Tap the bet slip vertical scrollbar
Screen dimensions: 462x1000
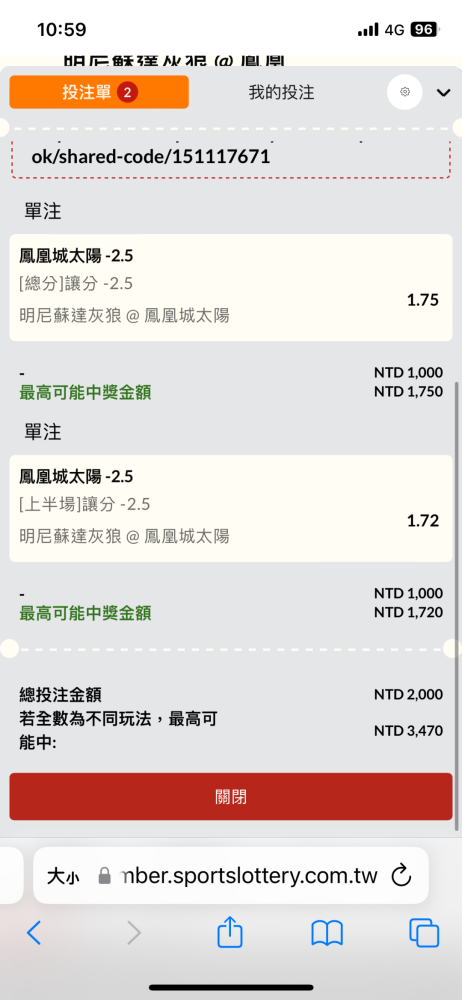(x=457, y=606)
